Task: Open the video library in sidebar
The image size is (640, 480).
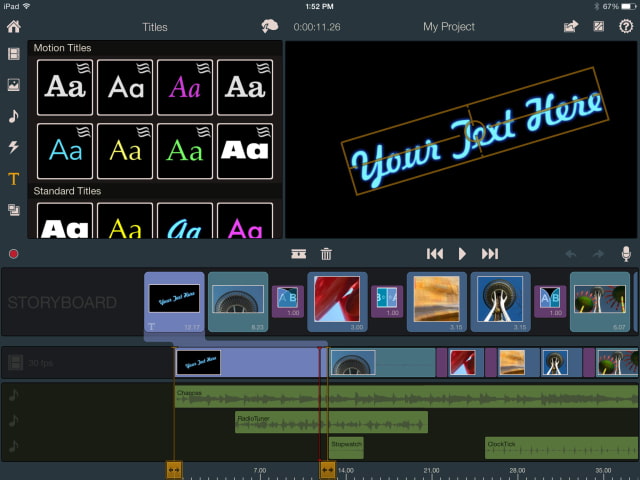Action: point(14,54)
